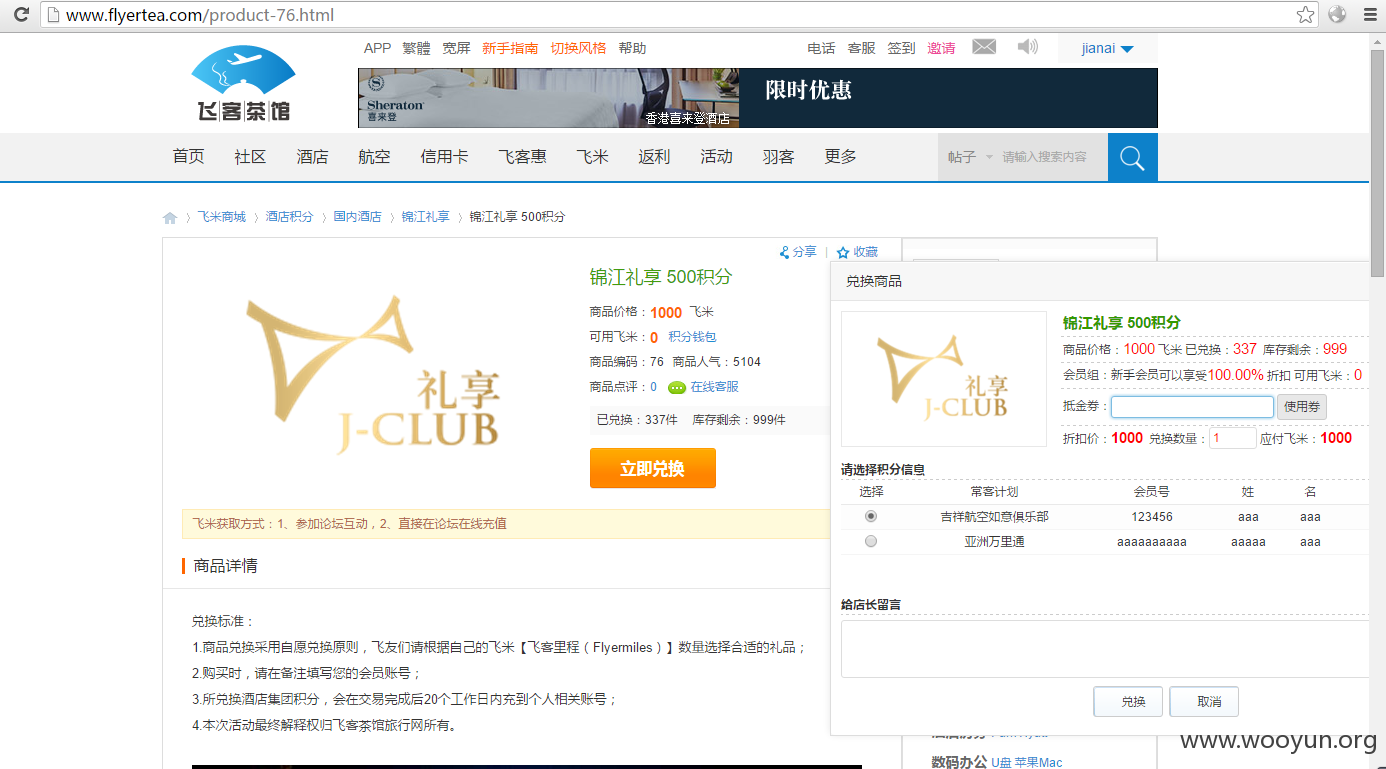Open the jianai user dropdown

pyautogui.click(x=1107, y=48)
